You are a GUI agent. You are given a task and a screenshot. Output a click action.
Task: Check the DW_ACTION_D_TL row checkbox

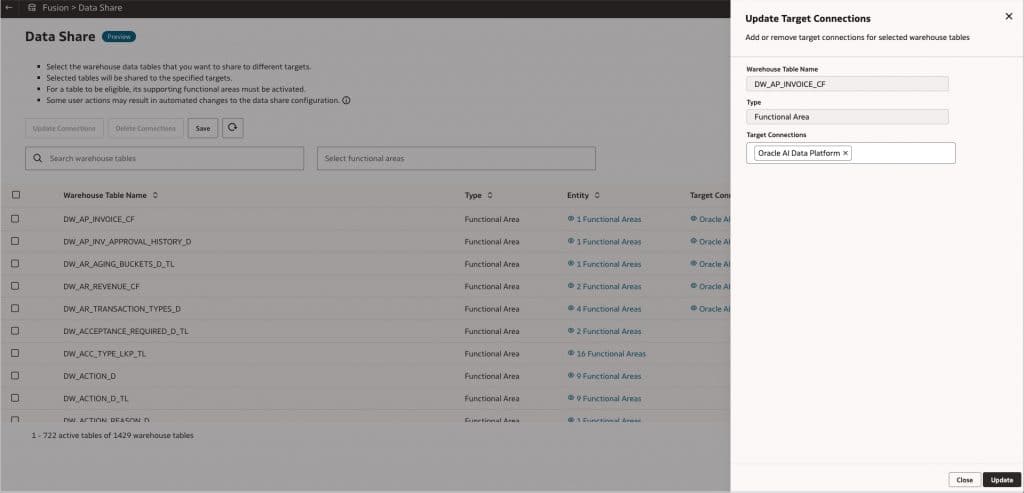(x=15, y=398)
